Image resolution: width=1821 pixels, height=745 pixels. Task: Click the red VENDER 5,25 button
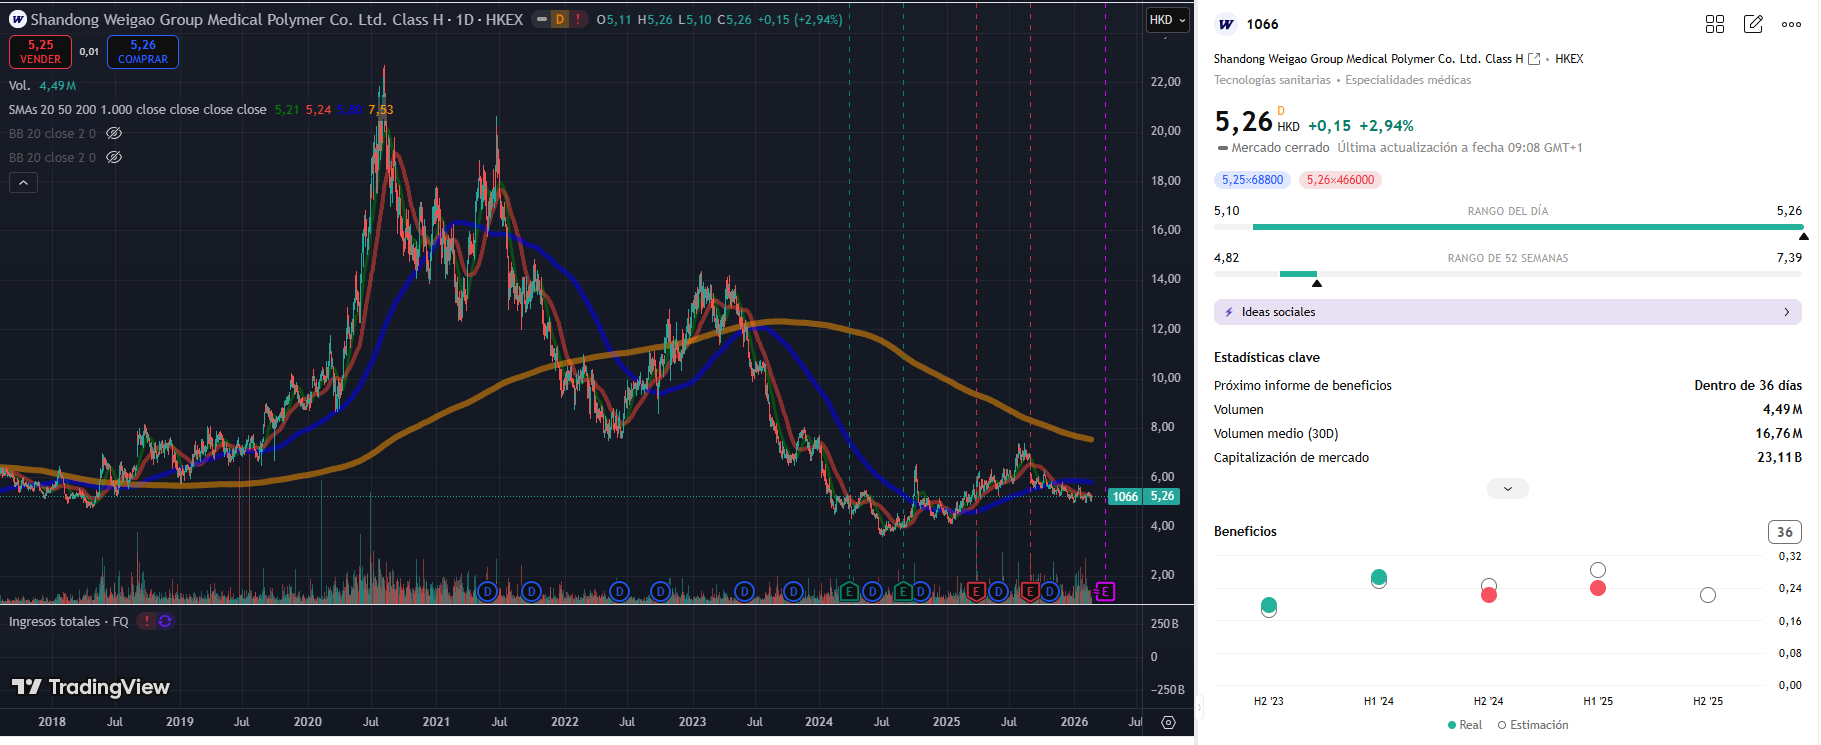point(40,52)
